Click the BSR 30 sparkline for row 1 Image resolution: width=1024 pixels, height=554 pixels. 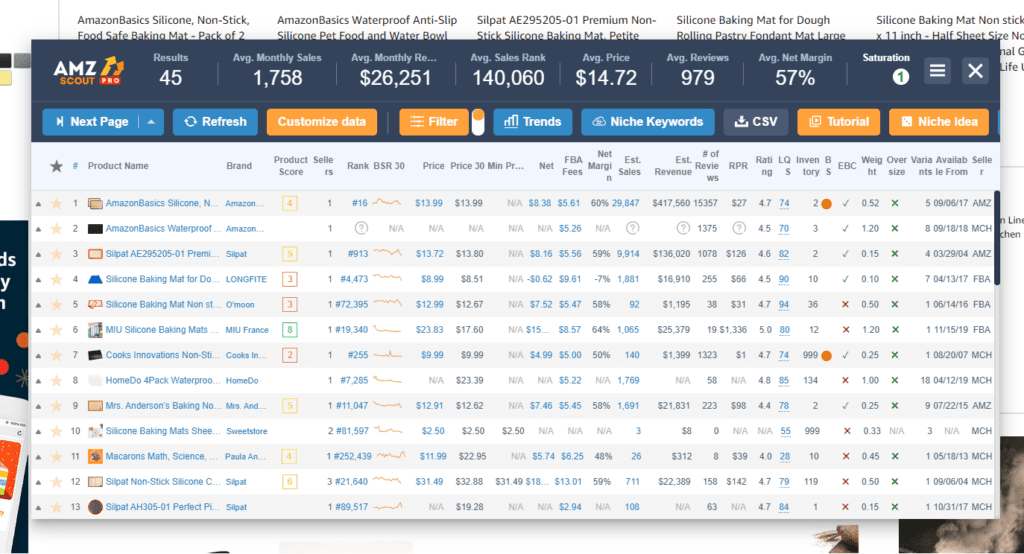coord(387,203)
